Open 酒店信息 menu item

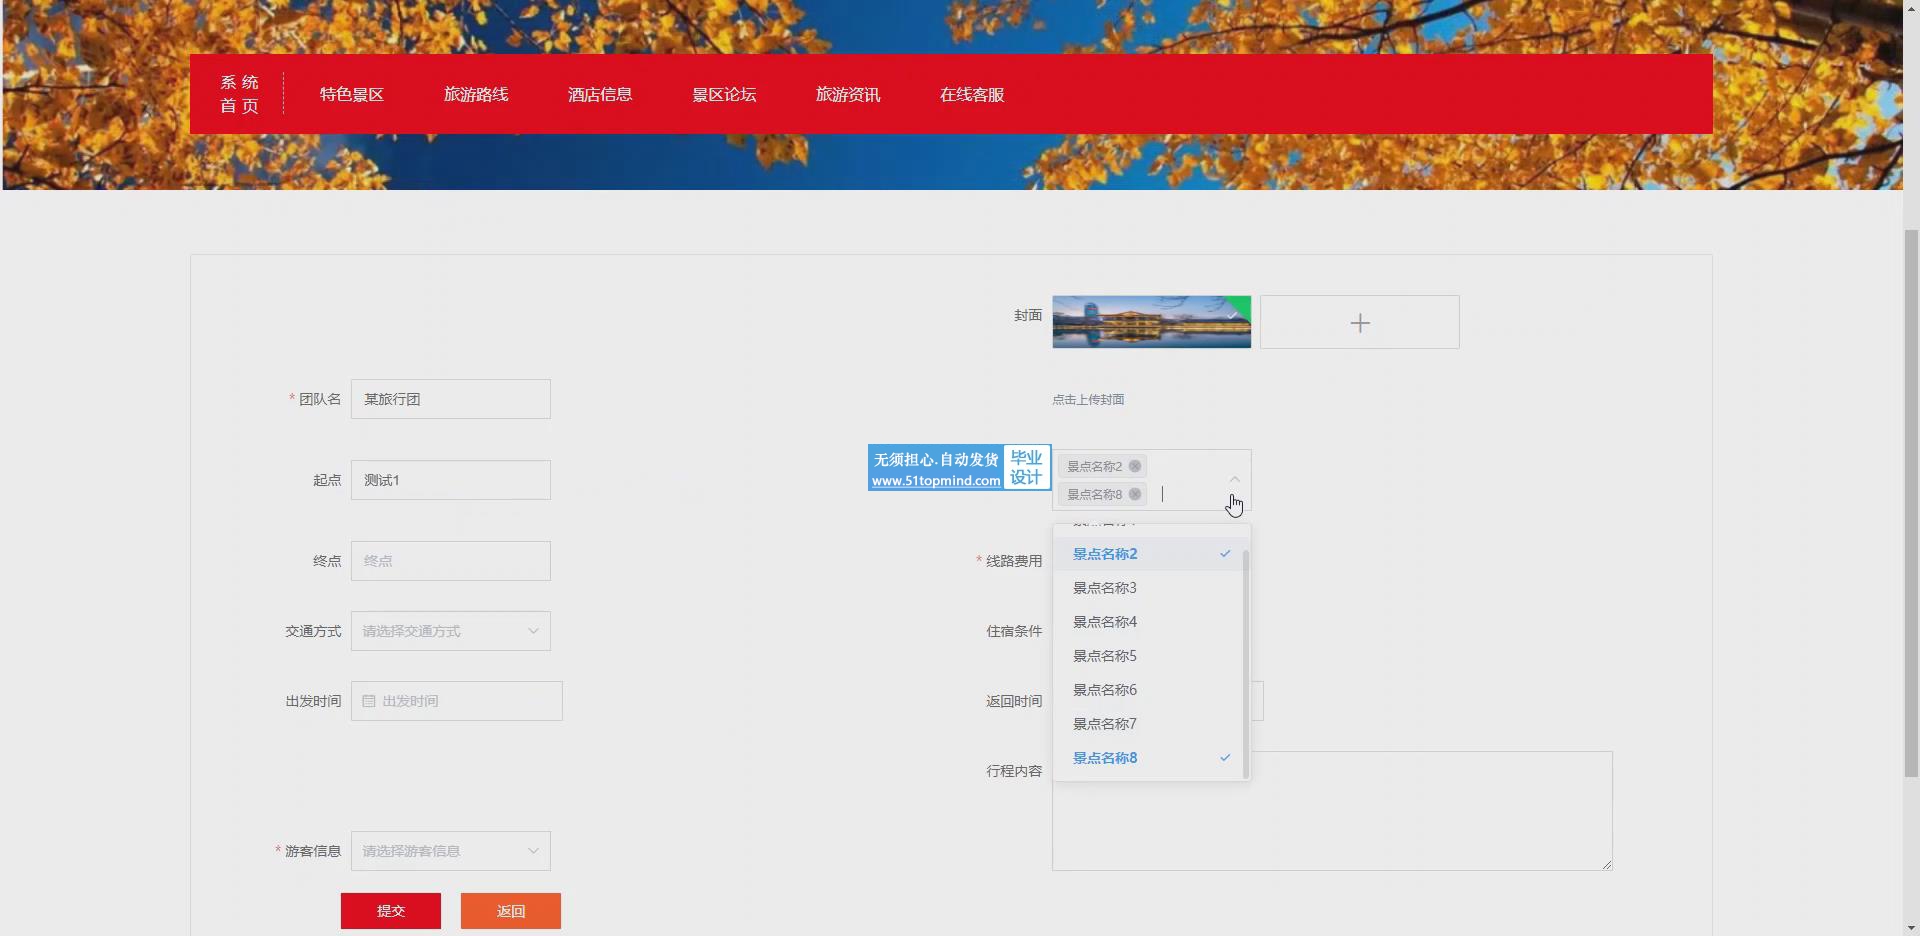(600, 94)
